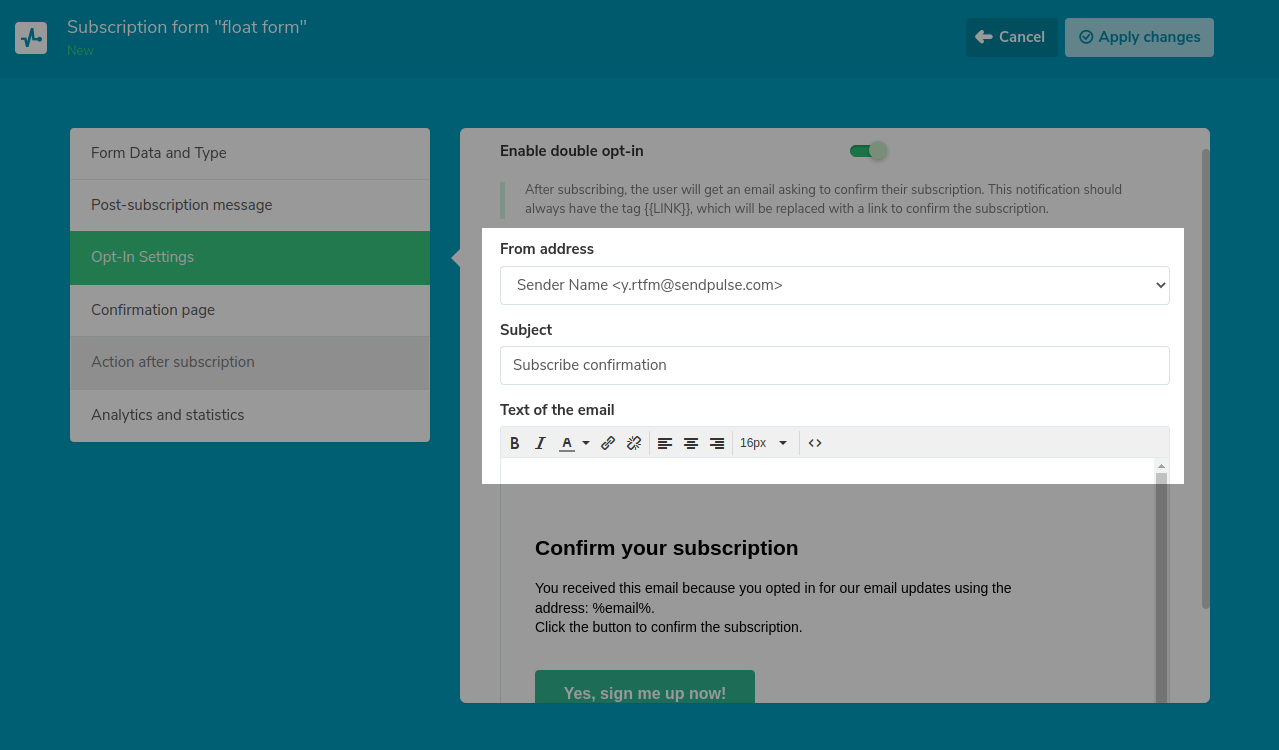The height and width of the screenshot is (750, 1279).
Task: Center align the email text
Action: 691,443
